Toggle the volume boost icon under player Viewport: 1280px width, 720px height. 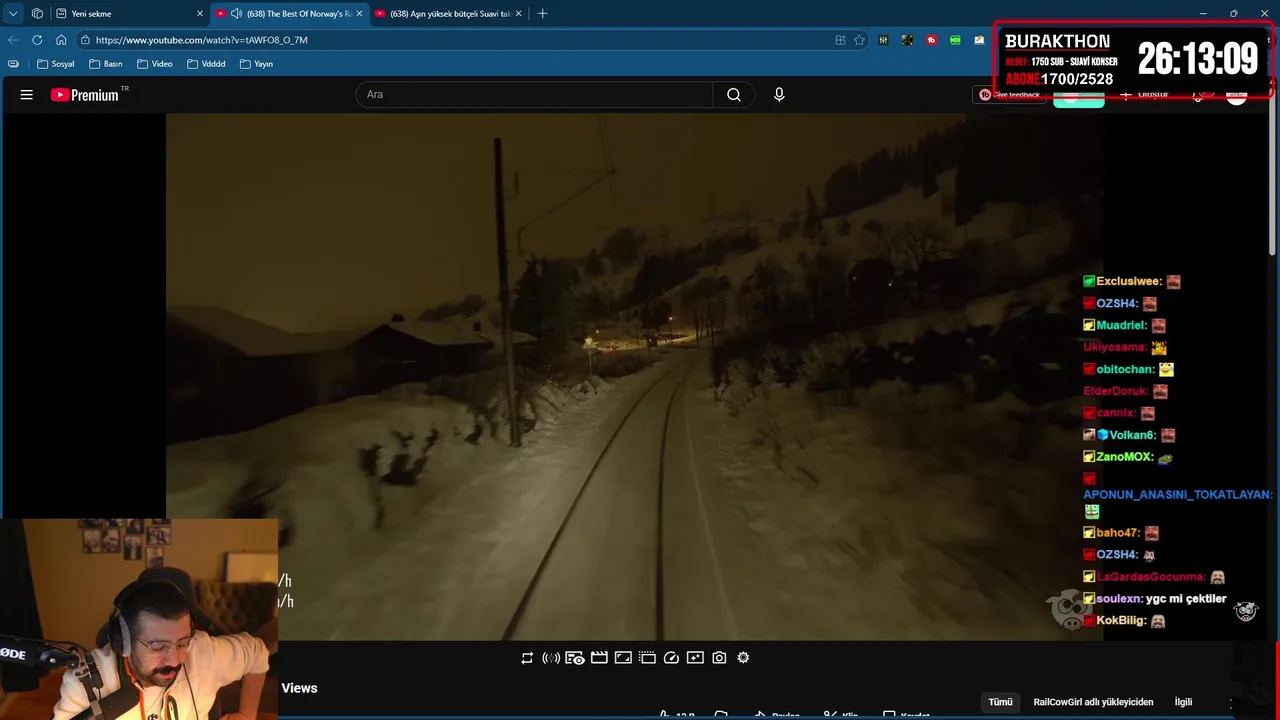551,658
